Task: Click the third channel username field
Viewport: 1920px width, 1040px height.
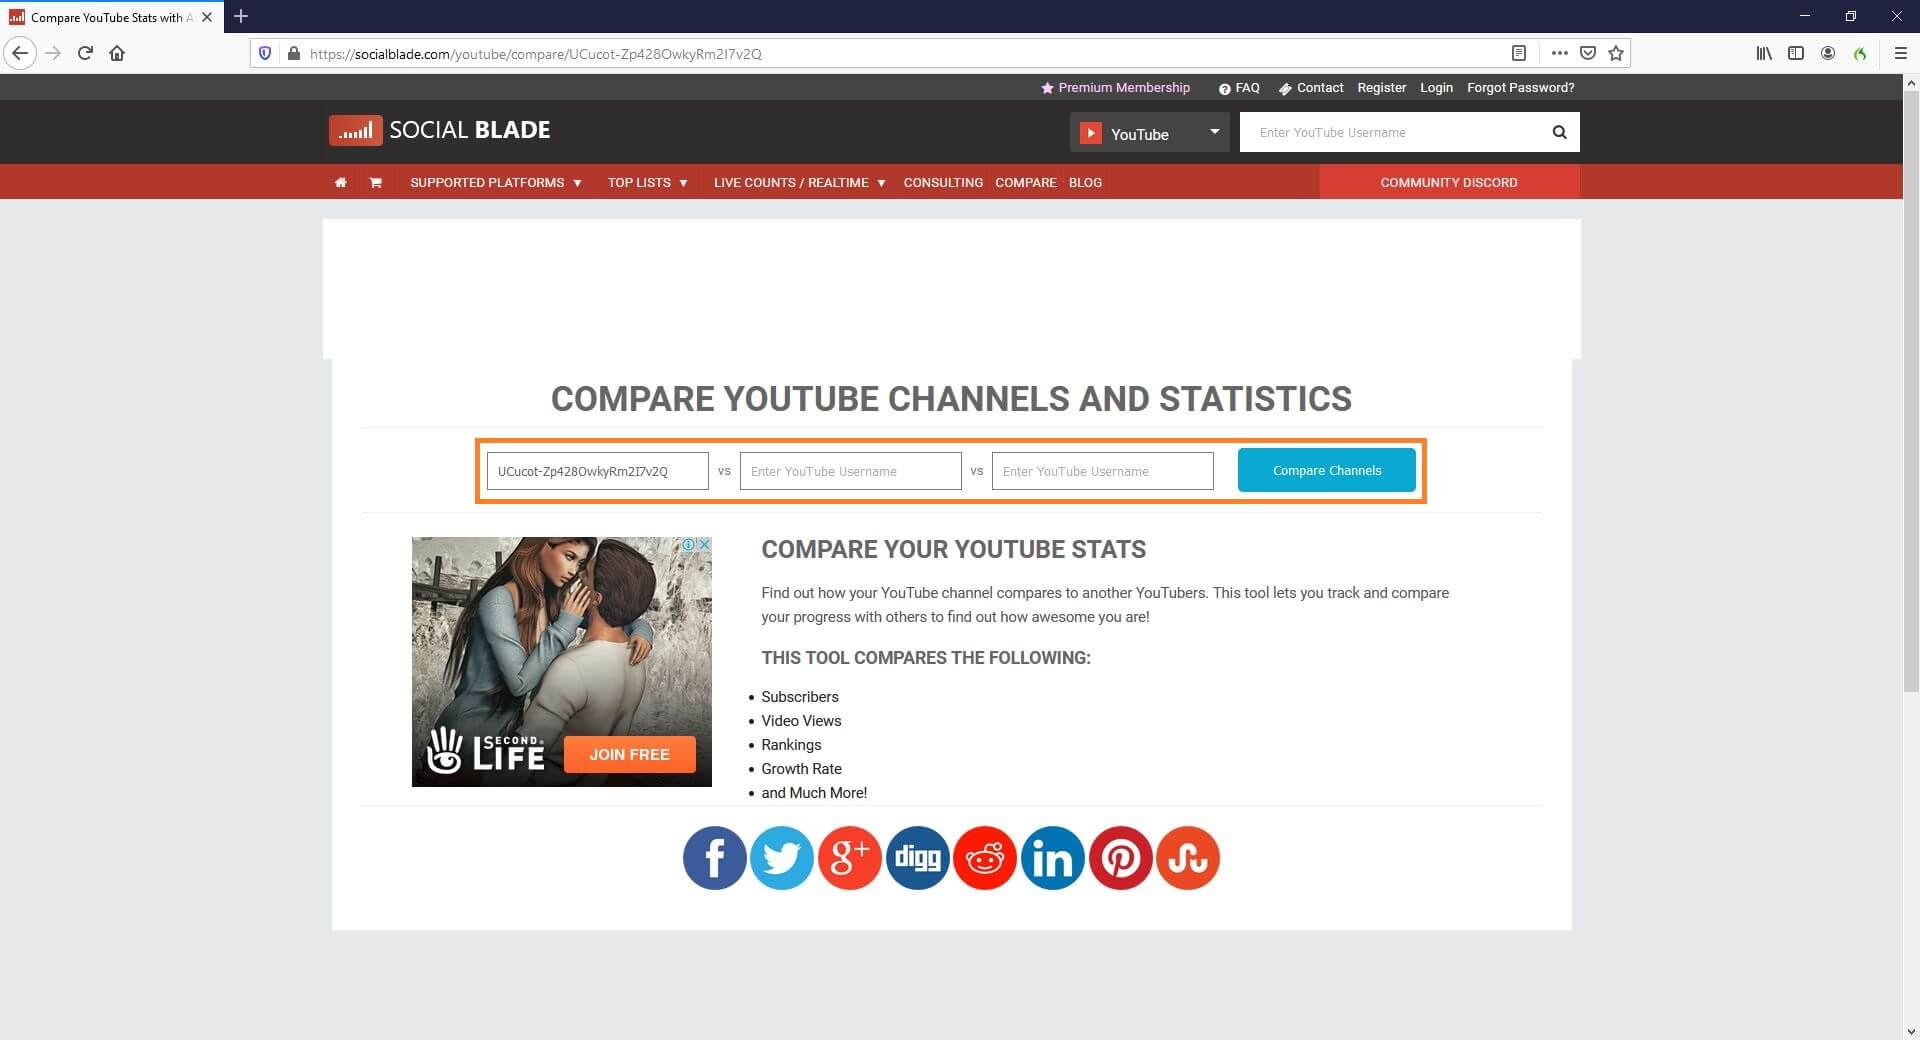Action: point(1103,471)
